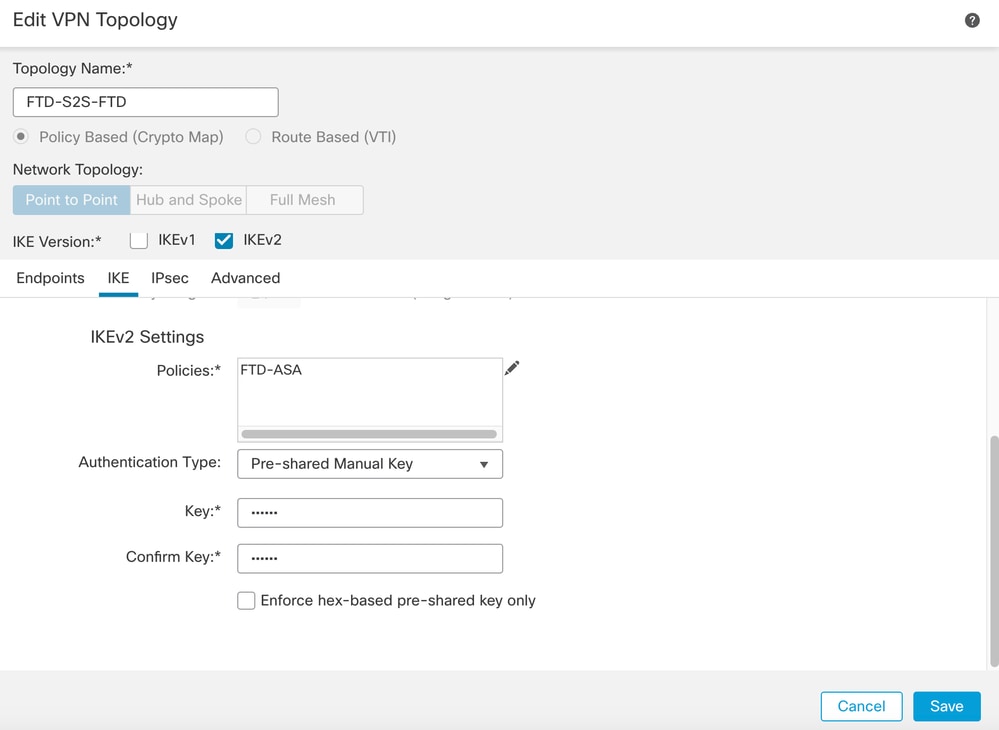999x730 pixels.
Task: Open the IPsec tab
Action: (x=169, y=278)
